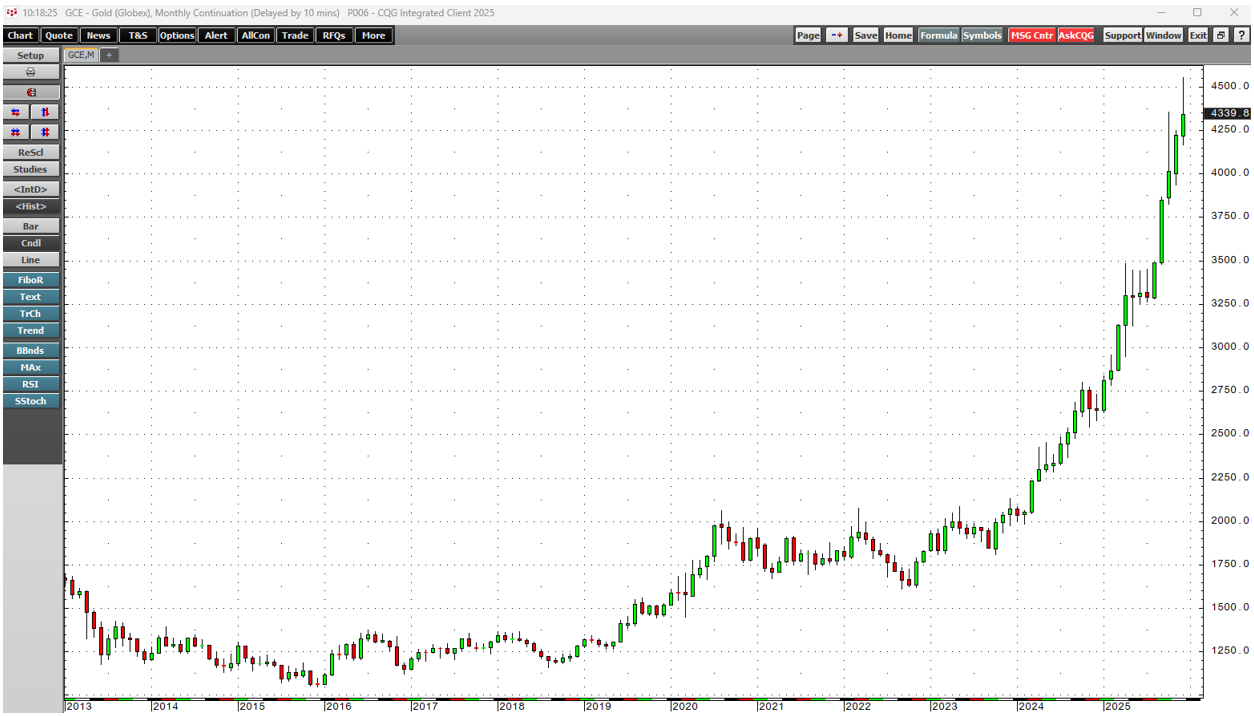
Task: Open the Quote view from the toolbar
Action: (x=59, y=36)
